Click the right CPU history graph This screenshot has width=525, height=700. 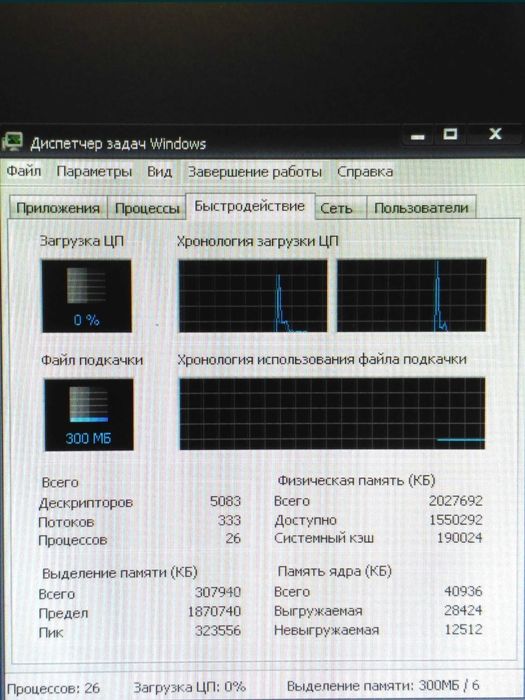(411, 295)
